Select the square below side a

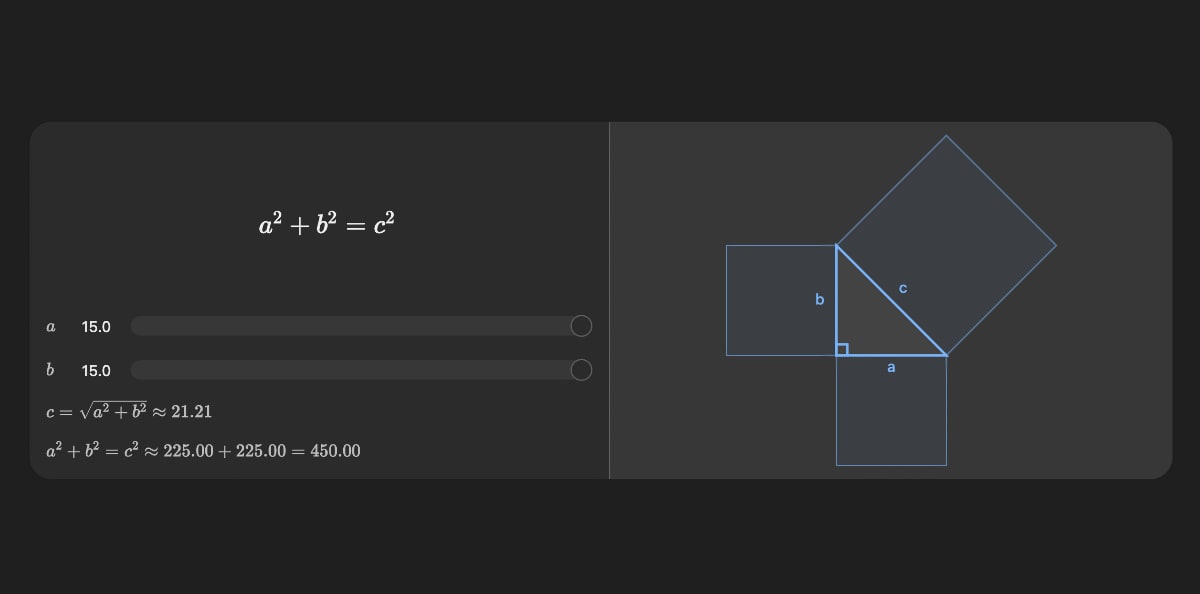point(891,420)
